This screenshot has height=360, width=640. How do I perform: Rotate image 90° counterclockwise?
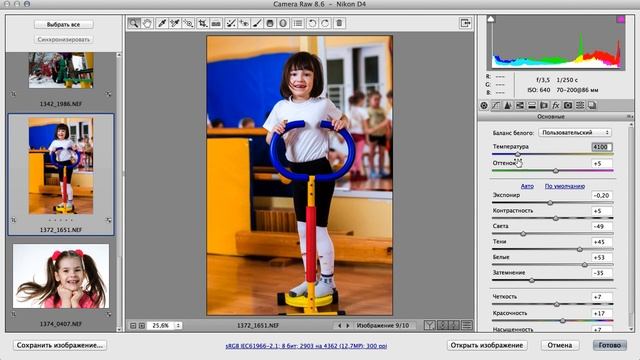pyautogui.click(x=312, y=23)
